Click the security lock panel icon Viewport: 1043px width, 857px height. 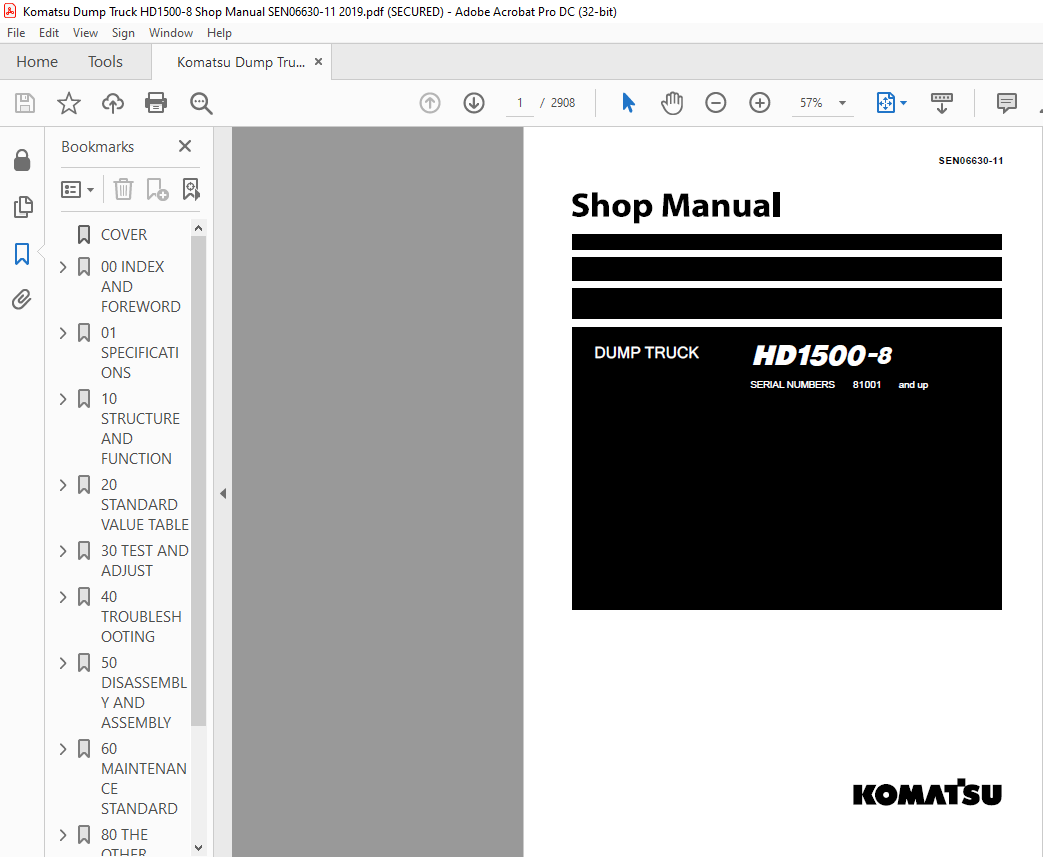pos(22,160)
